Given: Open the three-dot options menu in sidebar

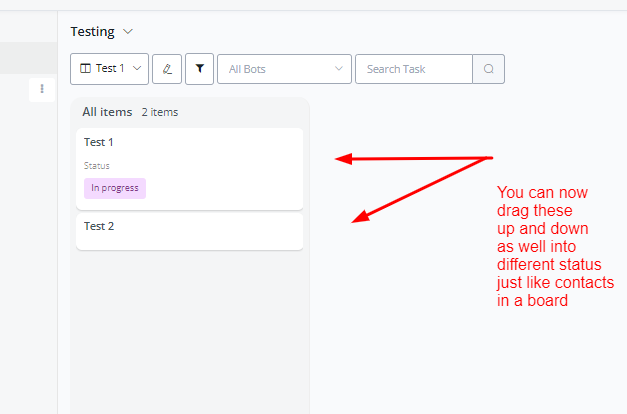Looking at the screenshot, I should click(42, 89).
